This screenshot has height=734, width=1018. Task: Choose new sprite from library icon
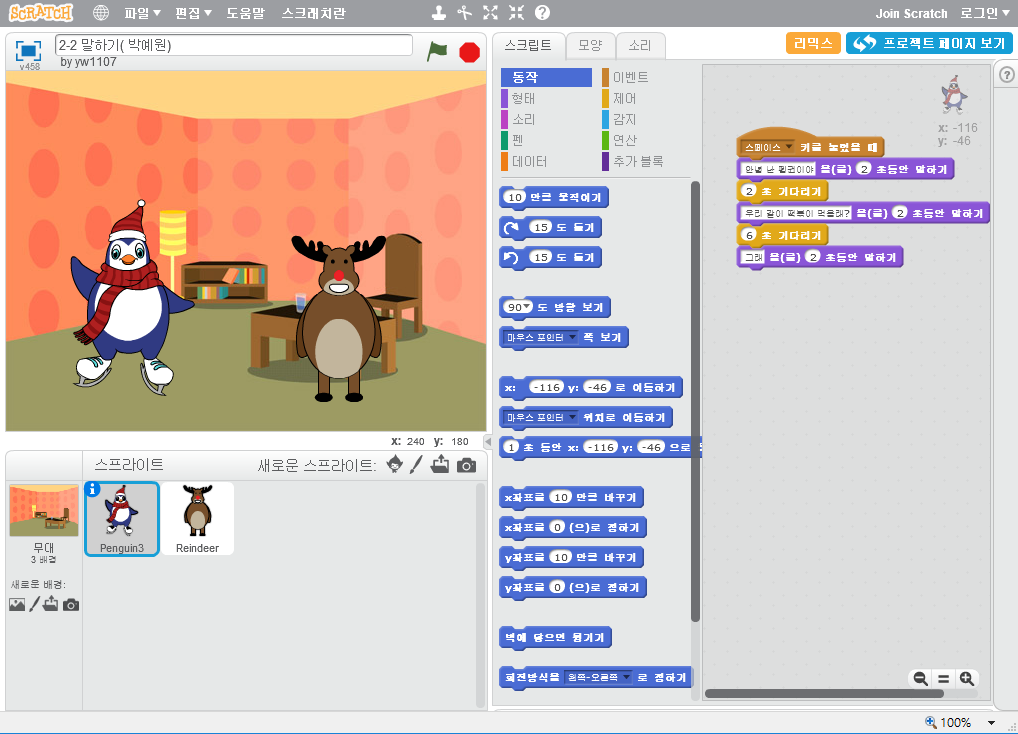click(x=394, y=465)
